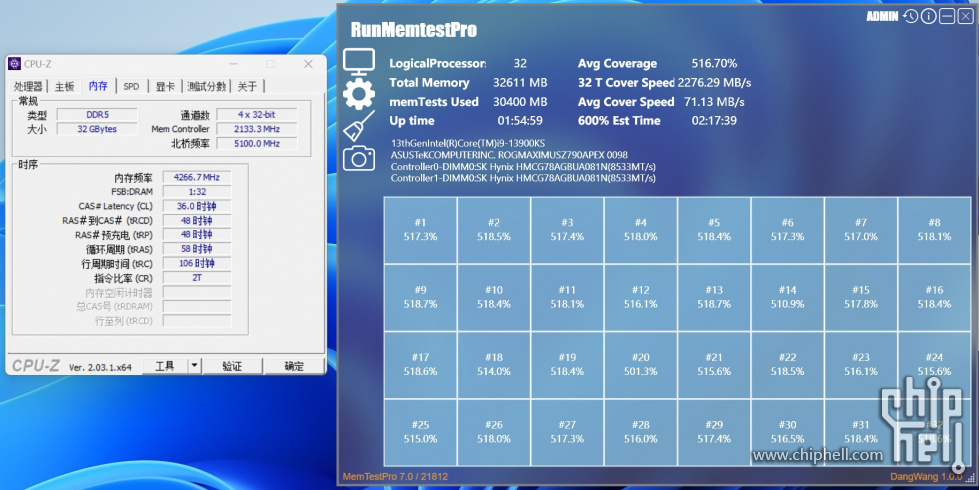979x490 pixels.
Task: Click the 验证 button in CPU-Z
Action: [x=232, y=366]
